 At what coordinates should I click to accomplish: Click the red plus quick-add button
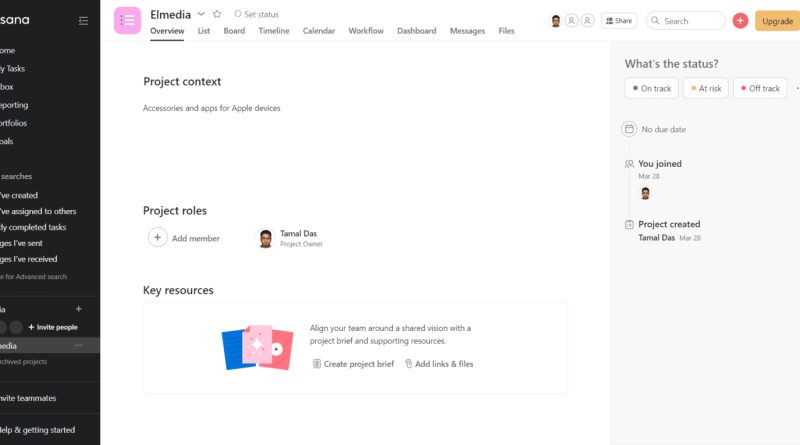pos(740,21)
